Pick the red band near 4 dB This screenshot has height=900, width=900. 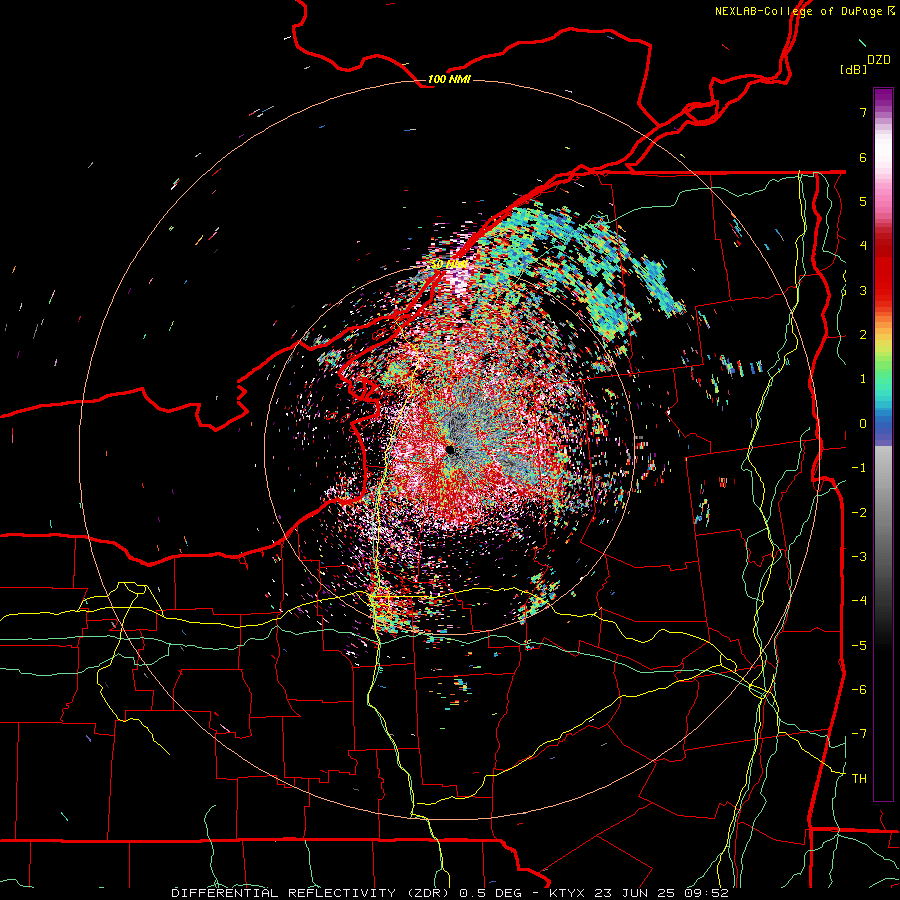coord(883,246)
